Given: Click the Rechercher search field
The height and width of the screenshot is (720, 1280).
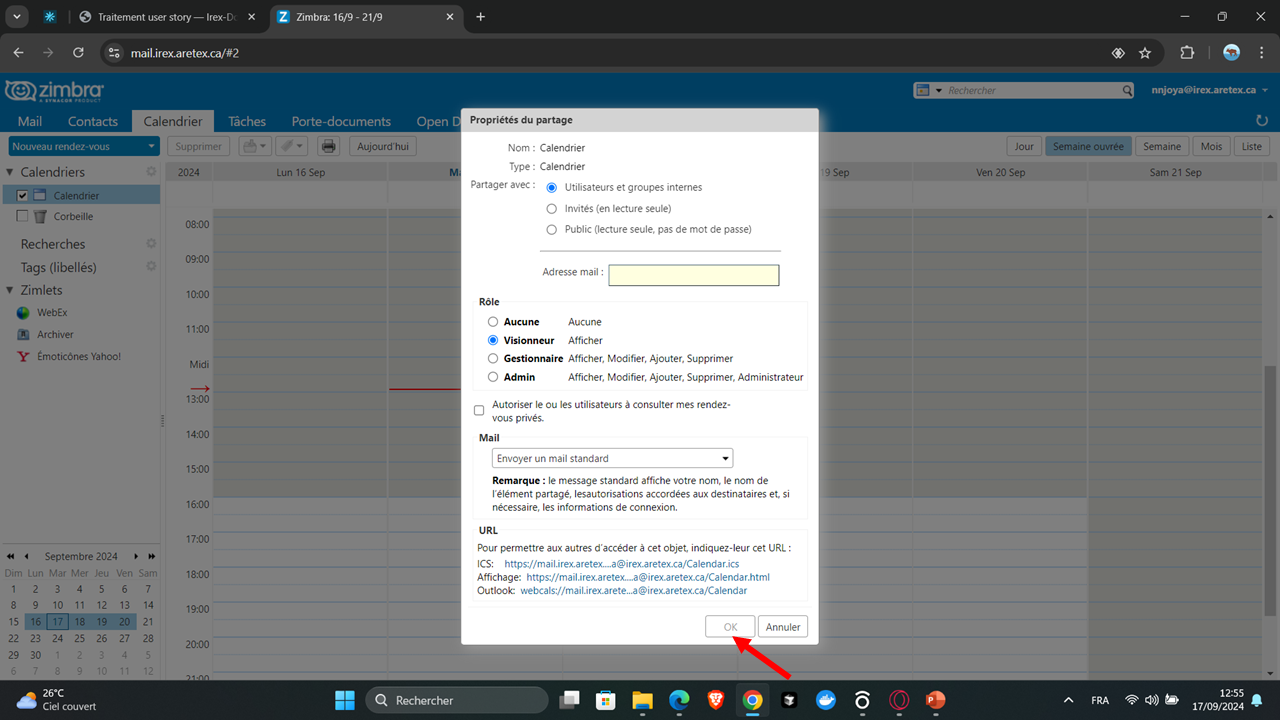Looking at the screenshot, I should tap(1034, 90).
